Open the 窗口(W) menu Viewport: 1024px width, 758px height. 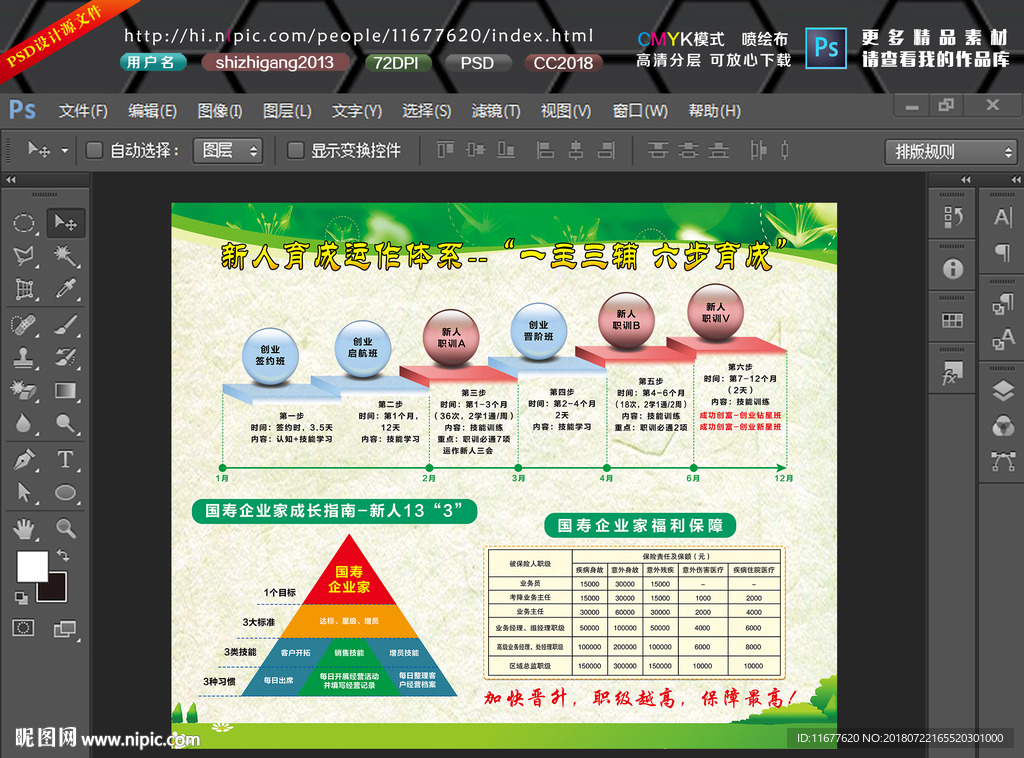640,111
